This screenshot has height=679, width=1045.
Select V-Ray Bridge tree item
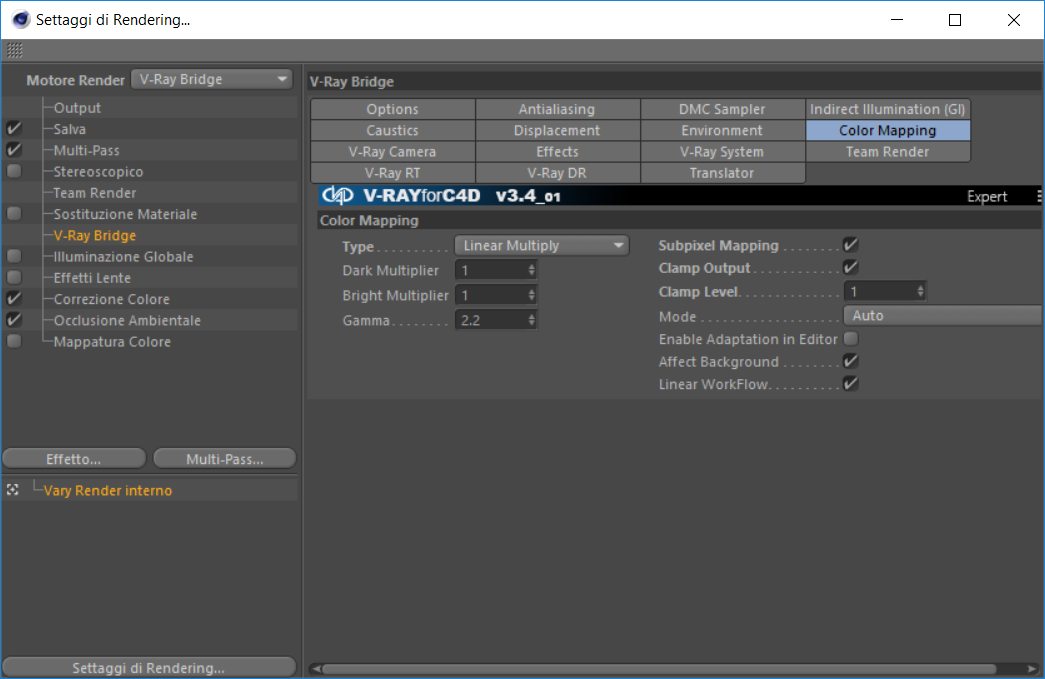pos(95,235)
